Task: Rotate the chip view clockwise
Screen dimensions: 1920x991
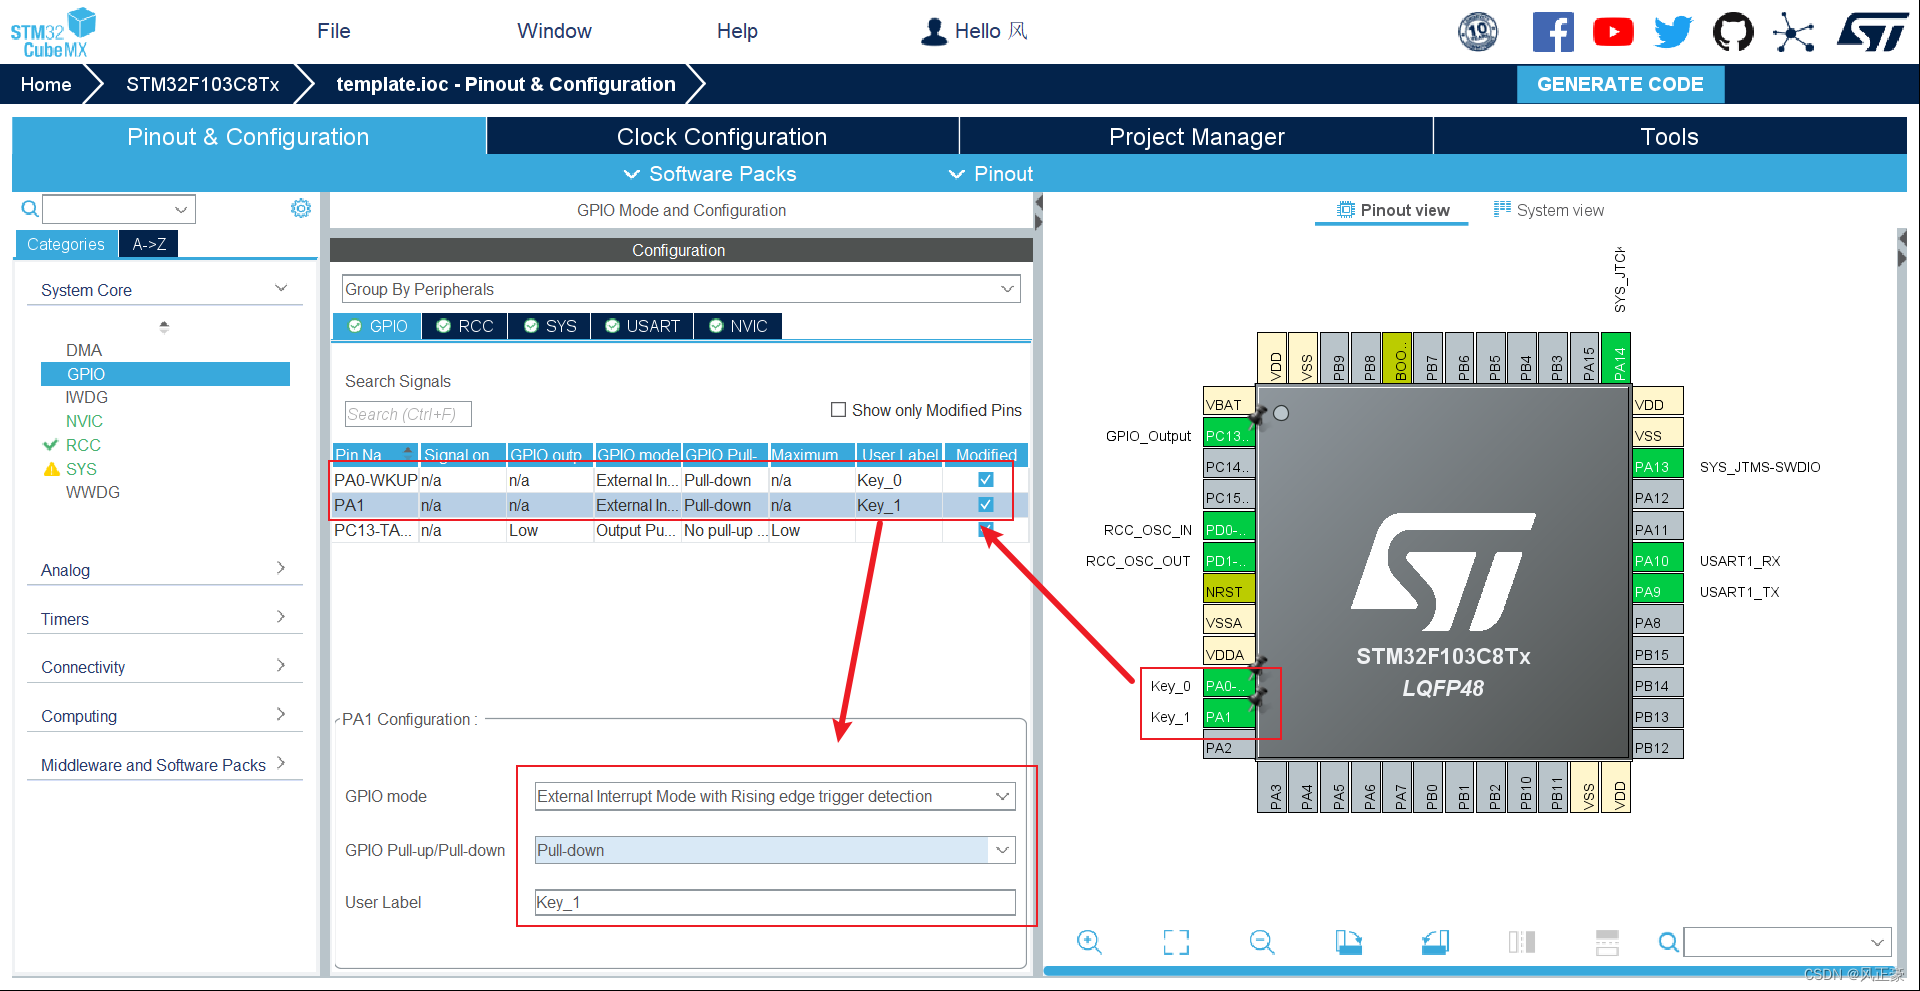Action: tap(1348, 942)
